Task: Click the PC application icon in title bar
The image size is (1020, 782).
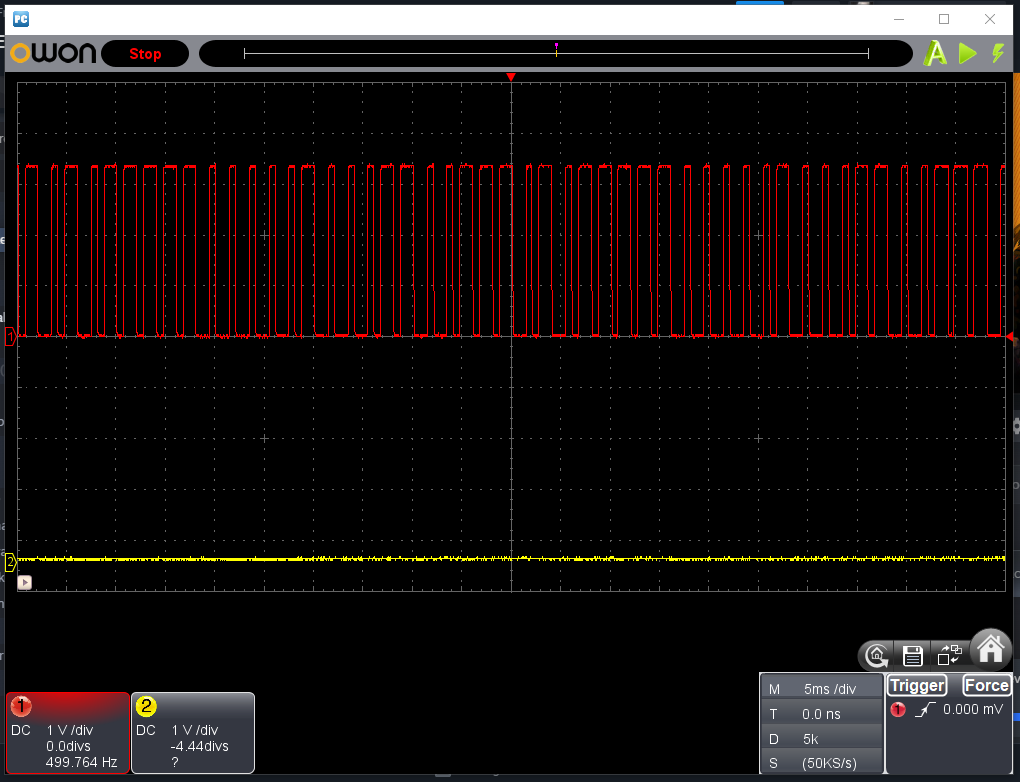Action: [x=21, y=19]
